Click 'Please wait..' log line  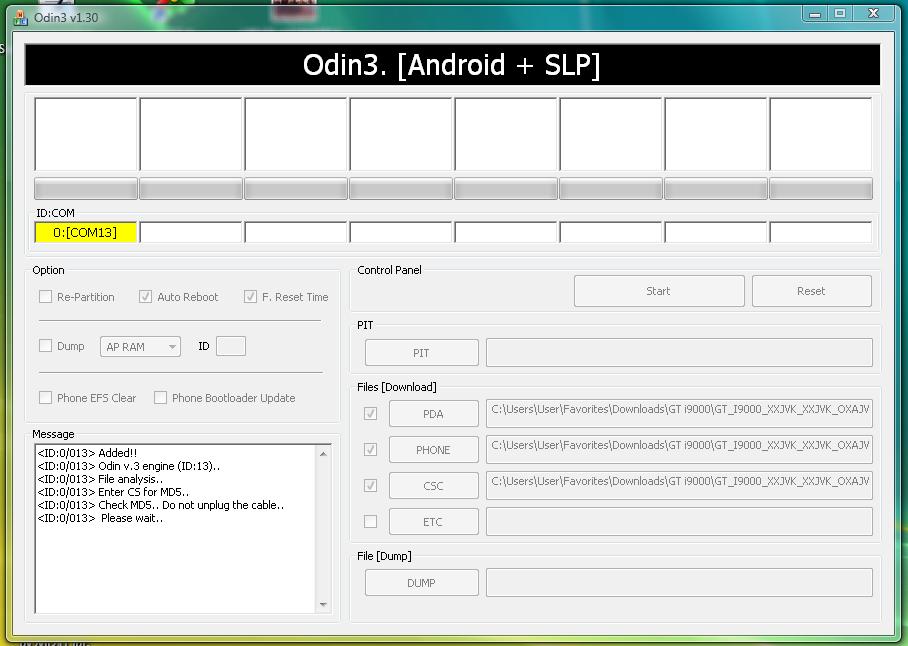pos(100,518)
